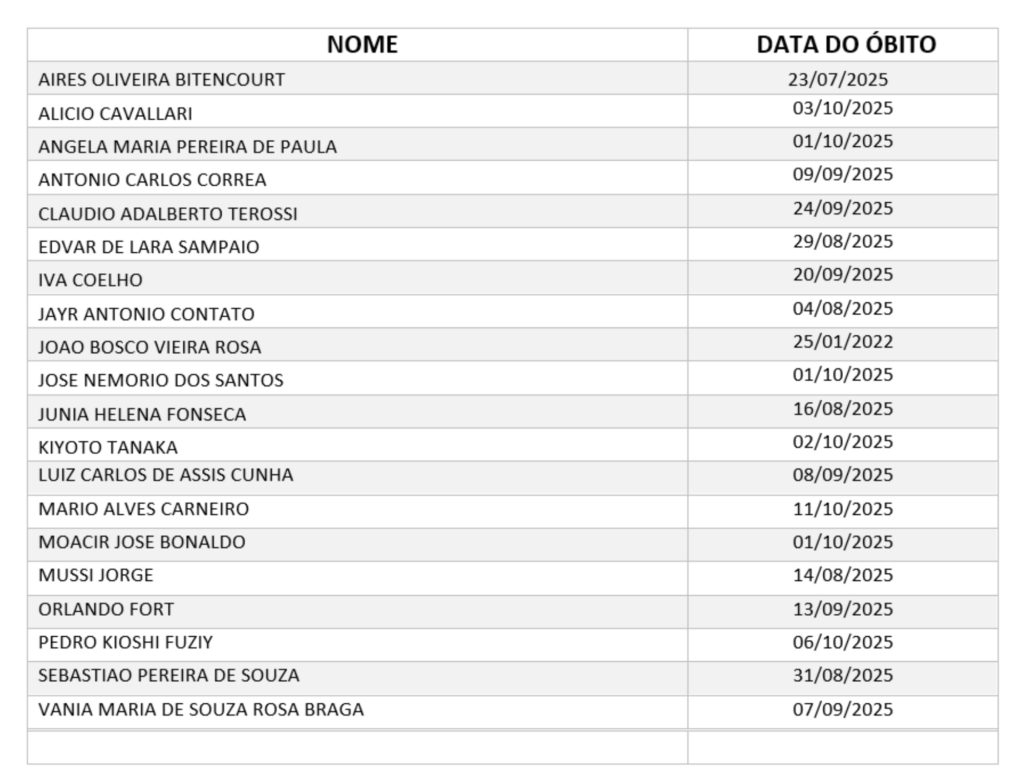This screenshot has width=1024, height=780.
Task: Click the MARIO ALVES CARNEIRO cell
Action: (143, 509)
